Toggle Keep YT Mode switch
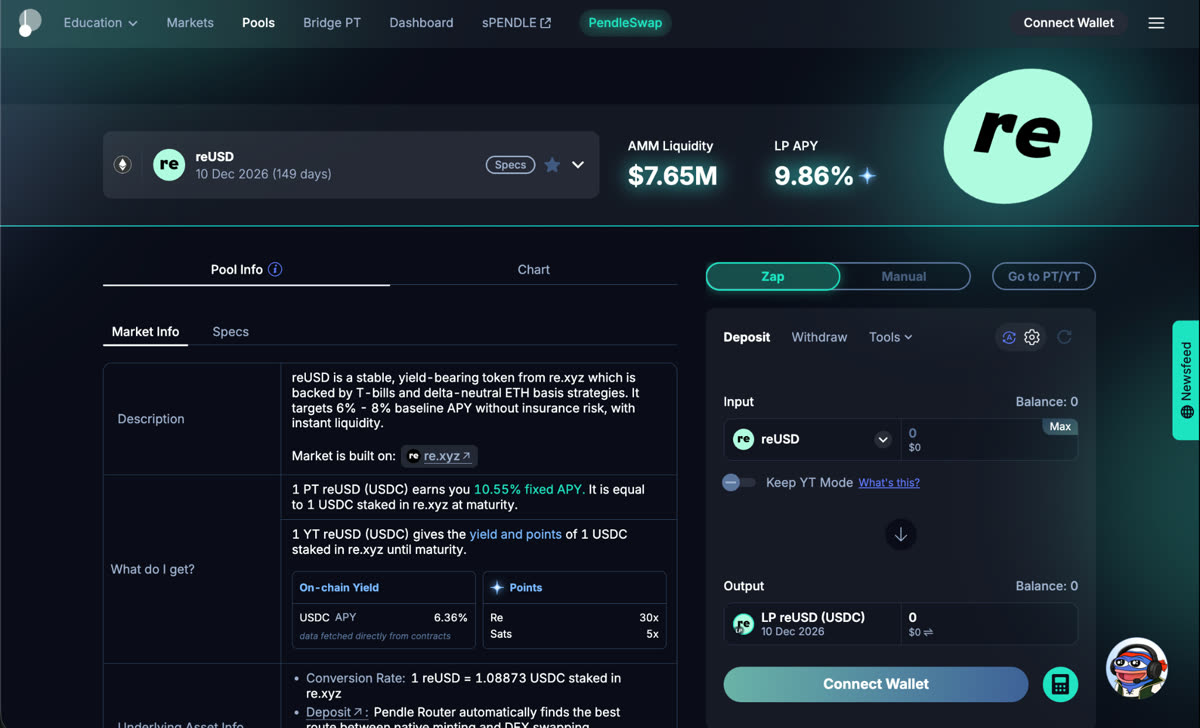The image size is (1200, 728). [x=739, y=483]
